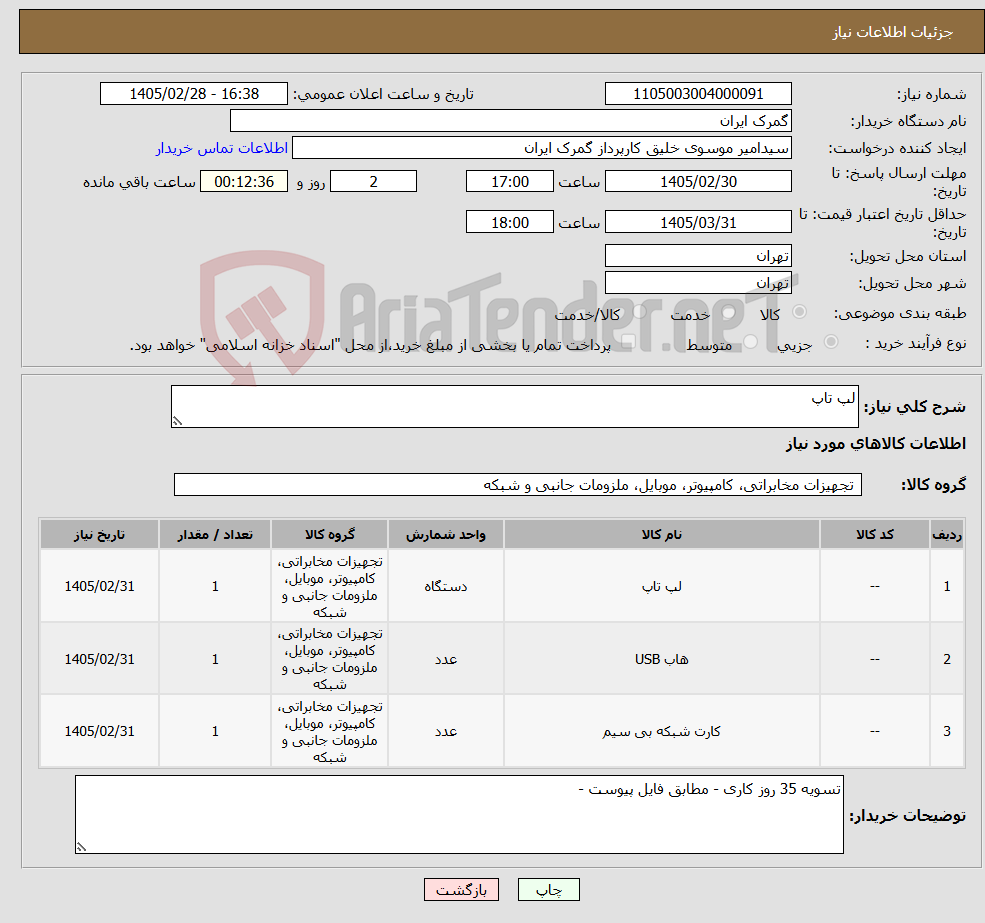The height and width of the screenshot is (923, 985).
Task: Click row number 2 in the table
Action: click(x=947, y=659)
